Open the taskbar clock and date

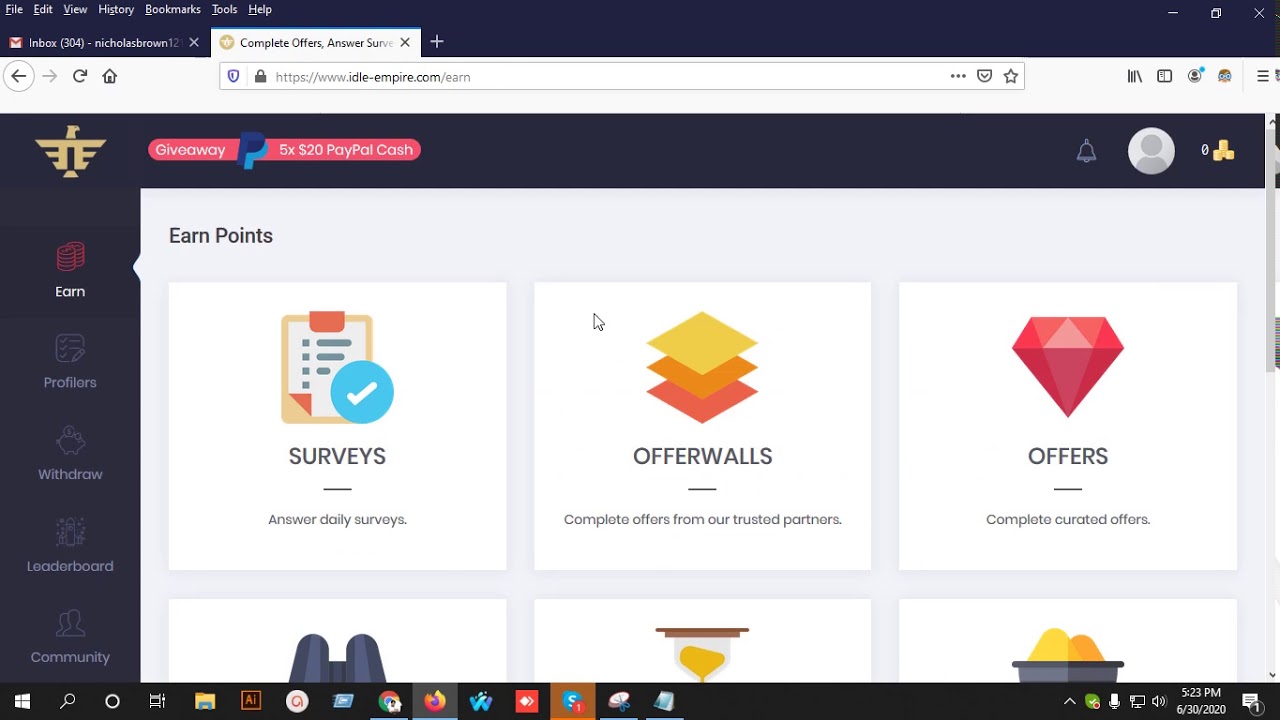1201,701
